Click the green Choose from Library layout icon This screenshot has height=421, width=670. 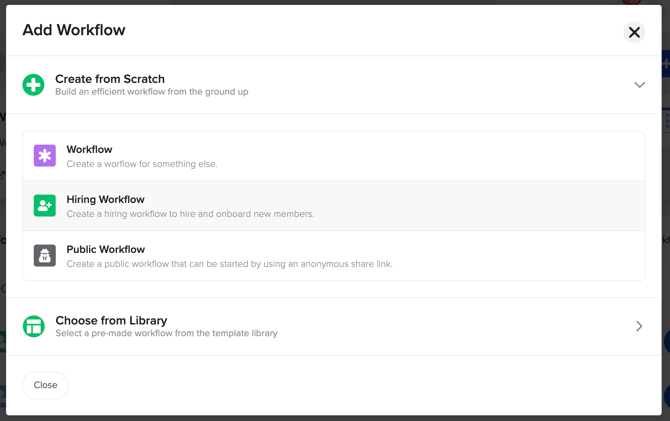coord(34,327)
